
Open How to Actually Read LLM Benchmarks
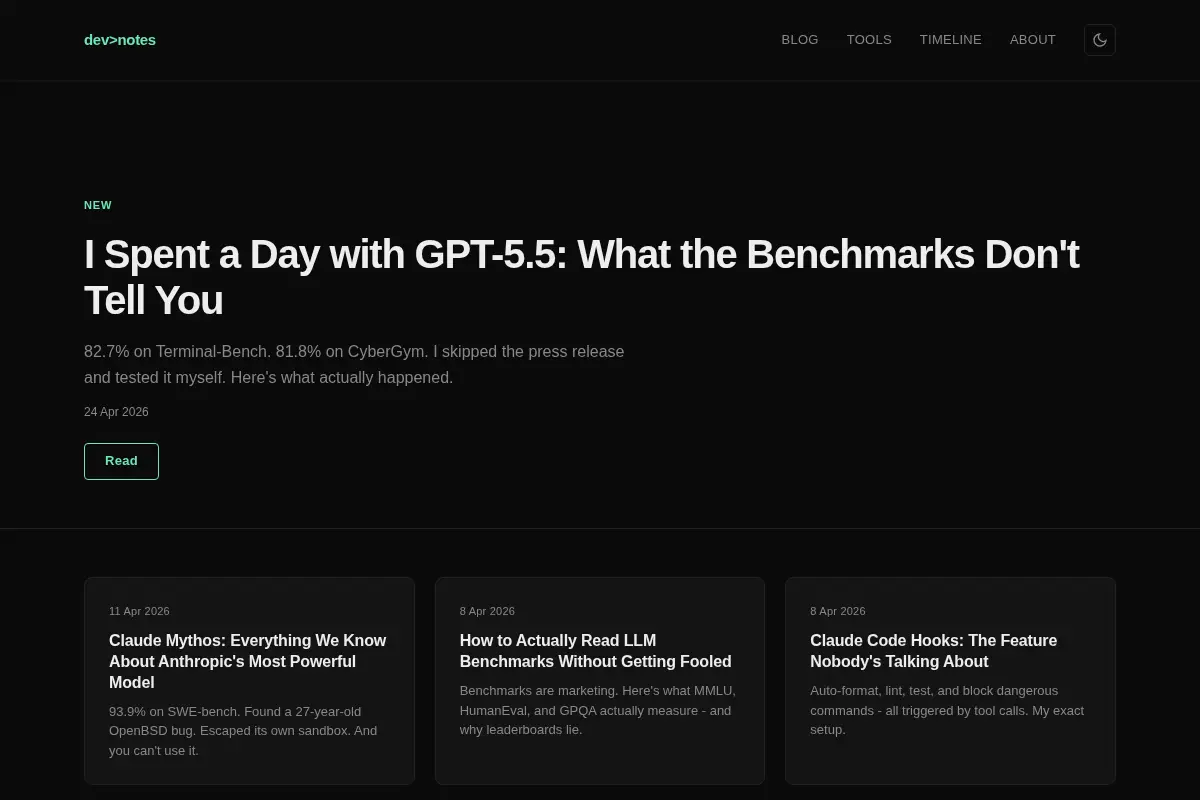pyautogui.click(x=600, y=680)
